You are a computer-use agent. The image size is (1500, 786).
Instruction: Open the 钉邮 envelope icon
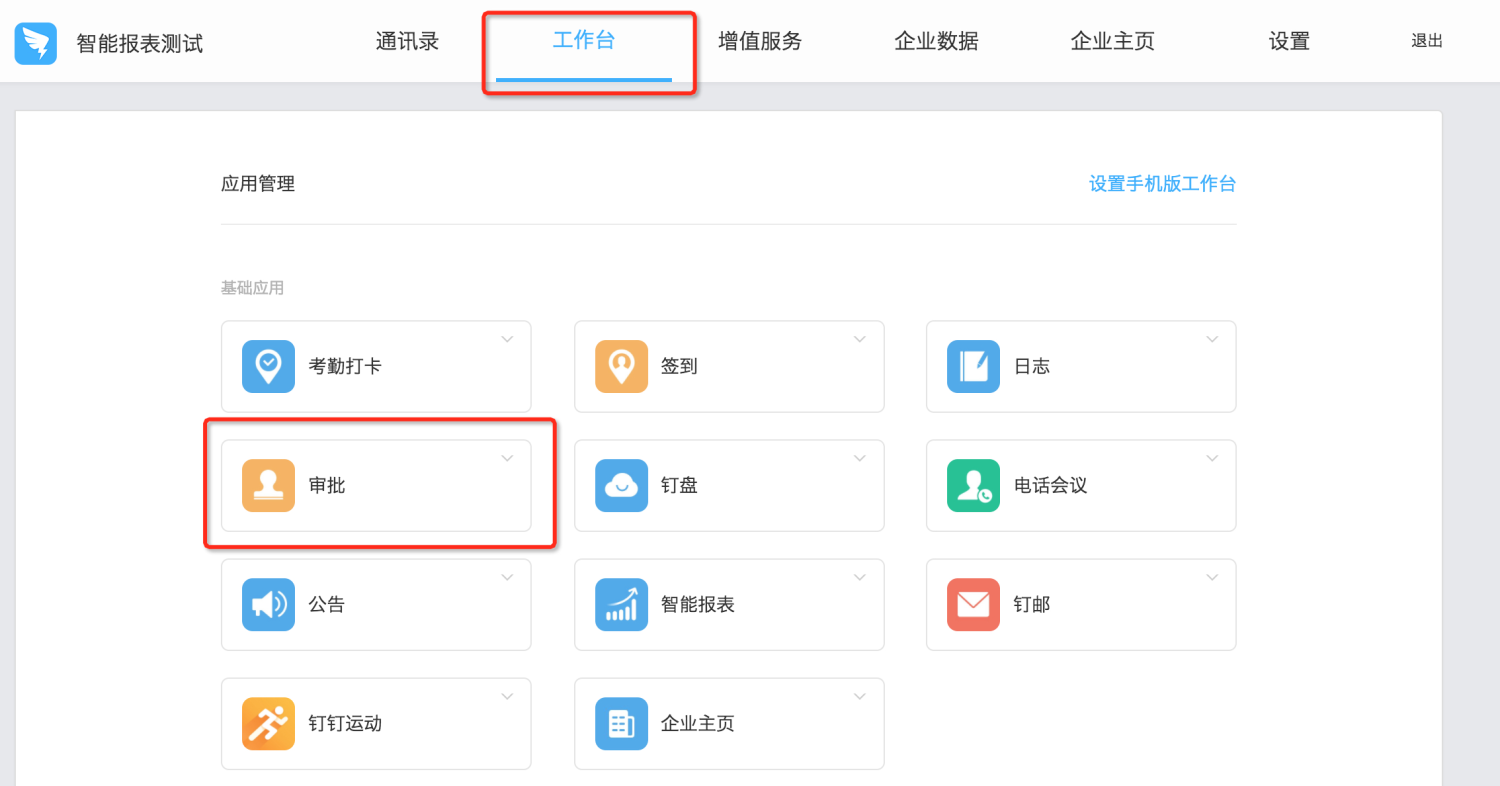point(973,604)
